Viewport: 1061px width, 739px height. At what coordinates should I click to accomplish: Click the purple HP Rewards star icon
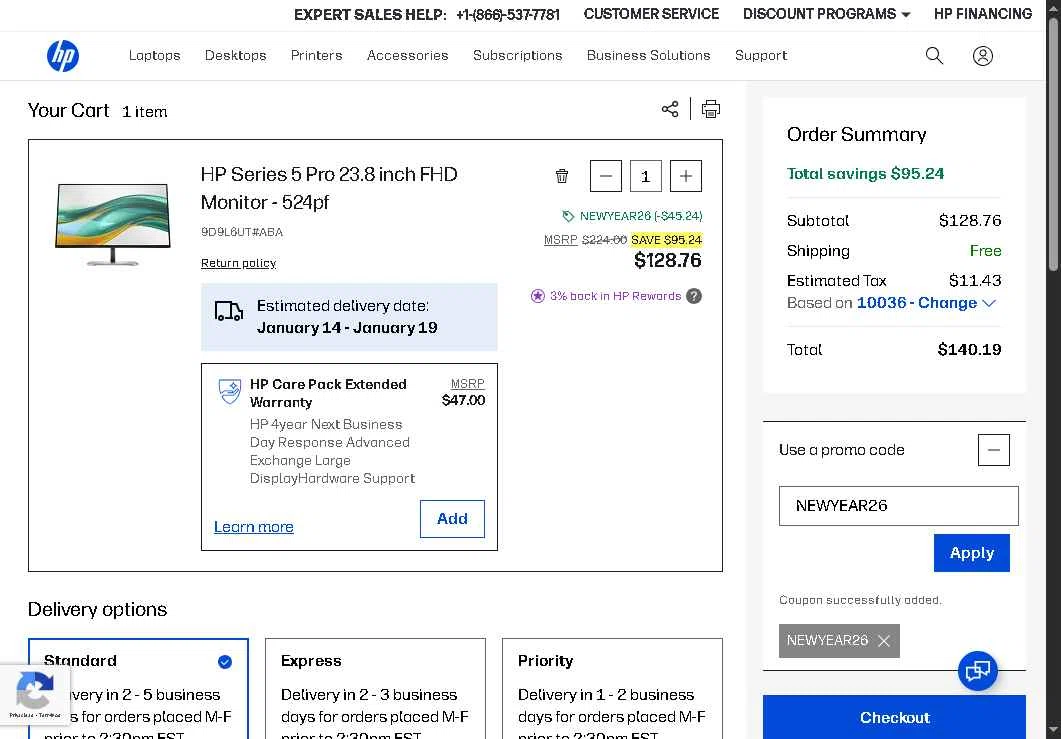point(537,296)
